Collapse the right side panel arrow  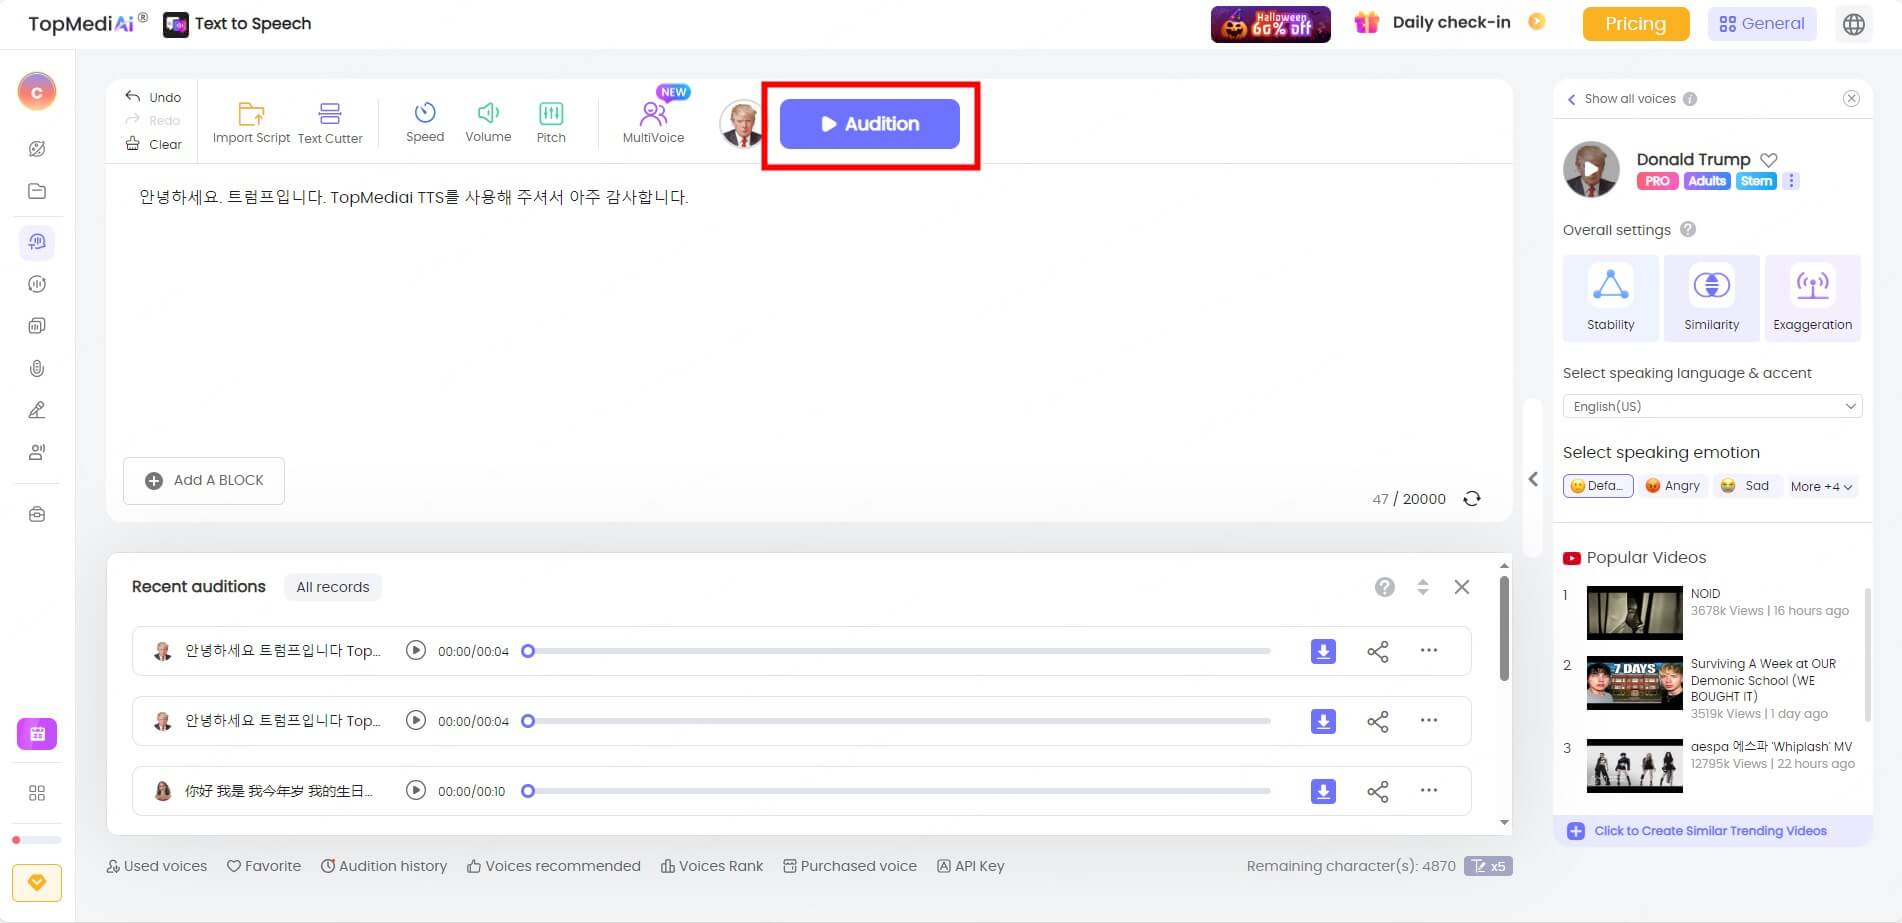1533,479
